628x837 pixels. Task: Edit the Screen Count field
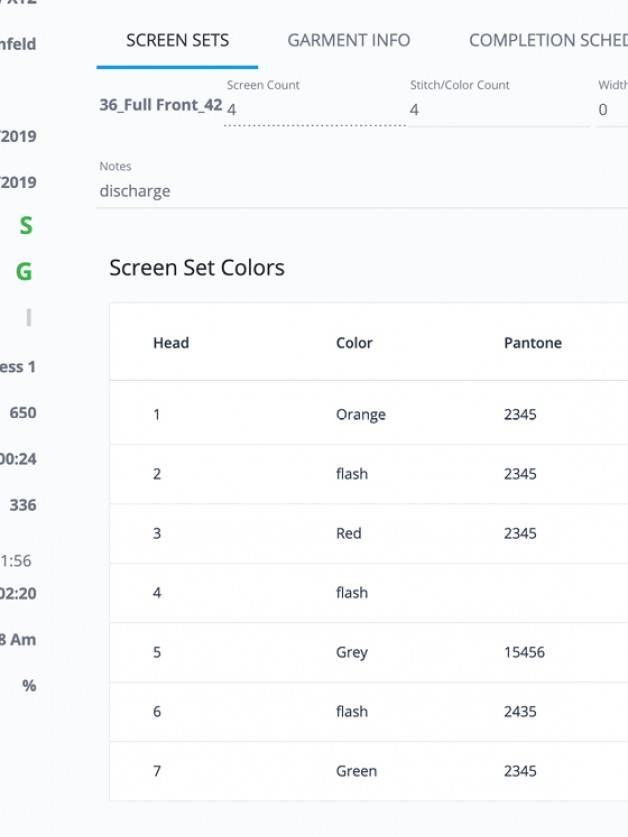point(315,109)
